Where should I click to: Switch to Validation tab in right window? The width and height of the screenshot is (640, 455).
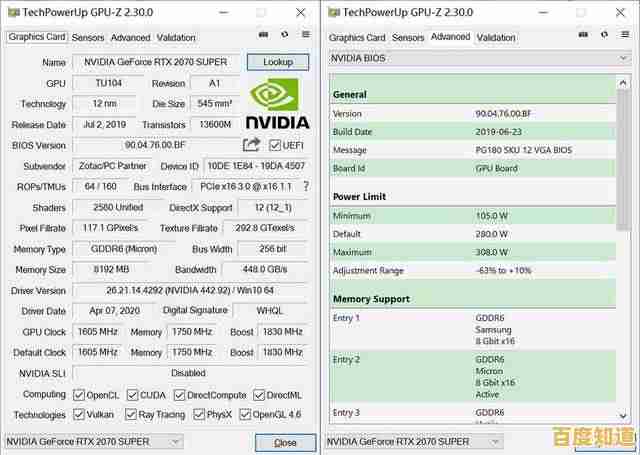click(x=496, y=37)
